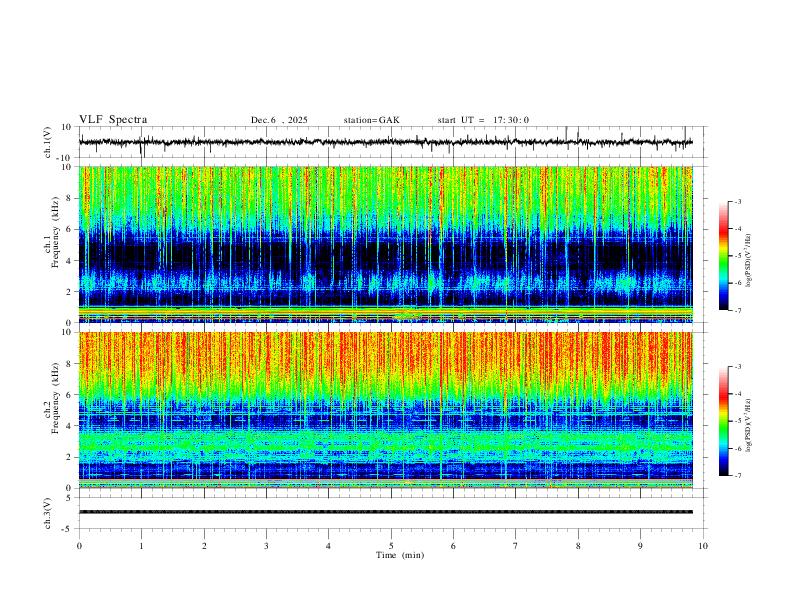Click the "10" tick on the time axis
Screen dimensions: 792x612
703,546
